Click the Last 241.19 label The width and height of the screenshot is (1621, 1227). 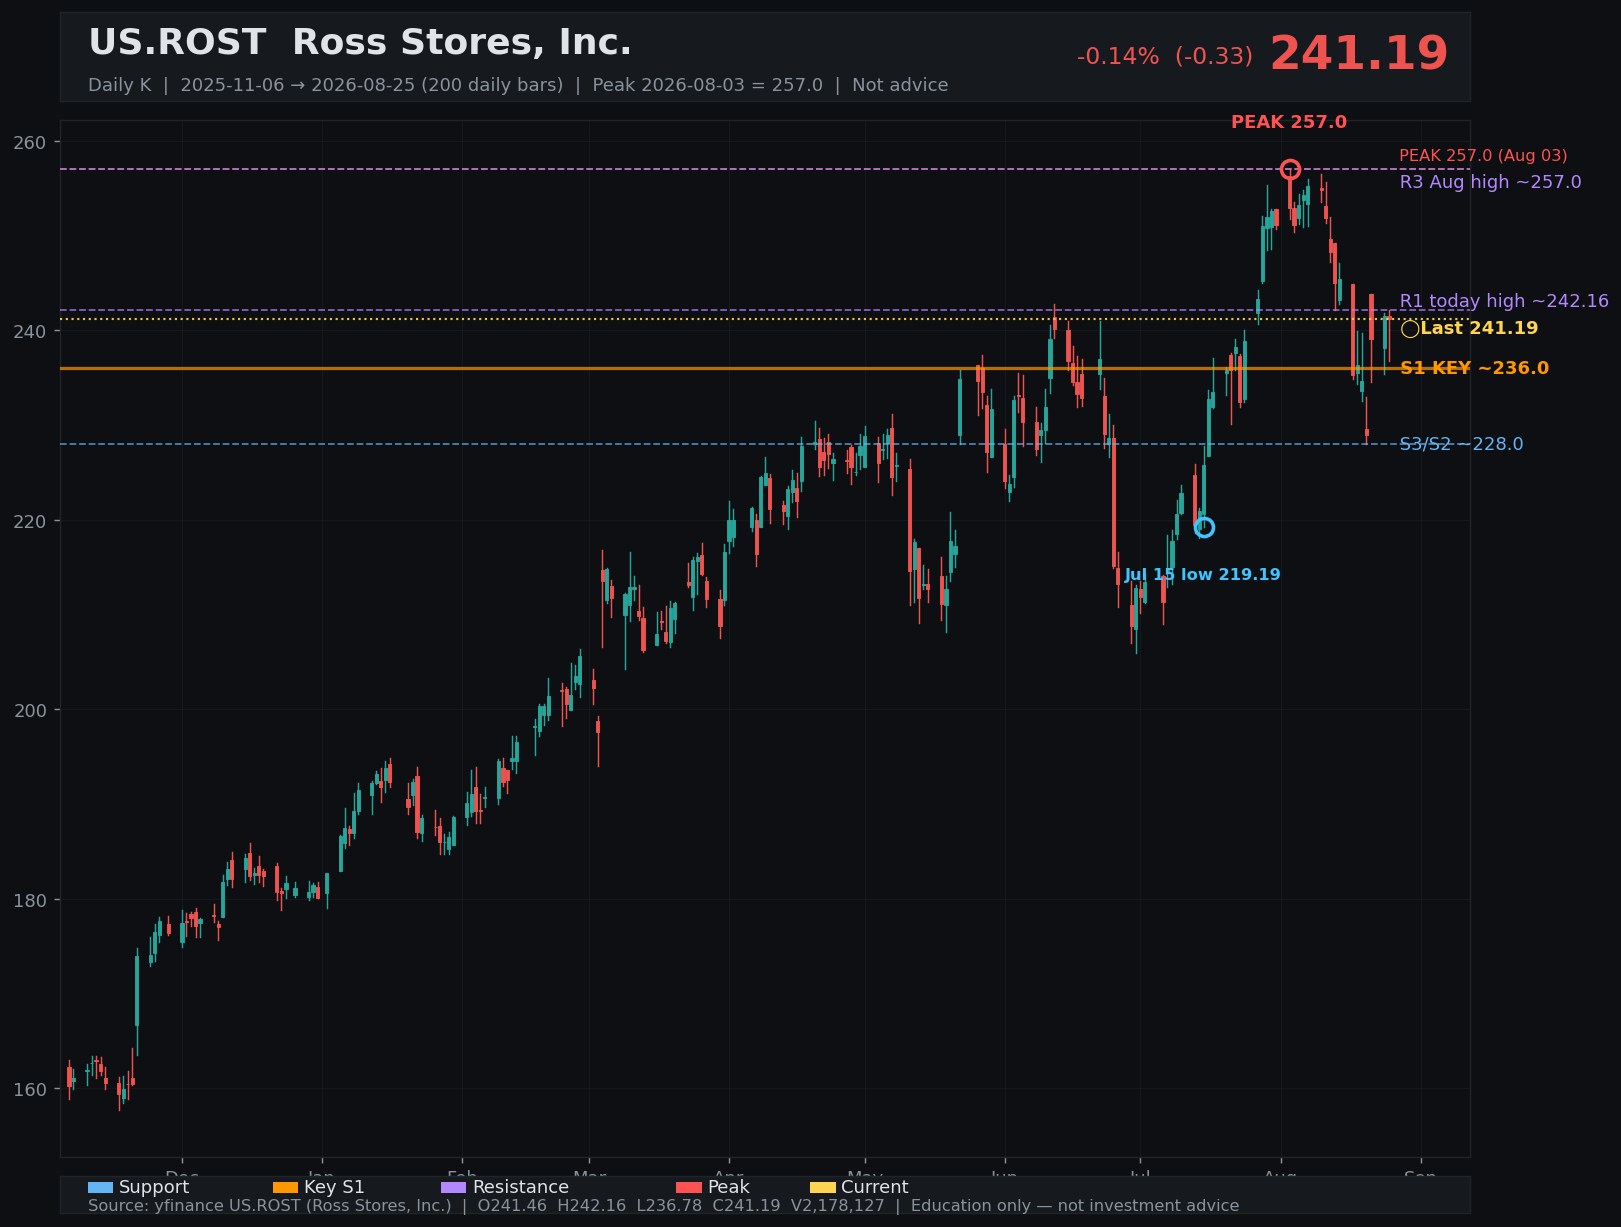pos(1479,328)
